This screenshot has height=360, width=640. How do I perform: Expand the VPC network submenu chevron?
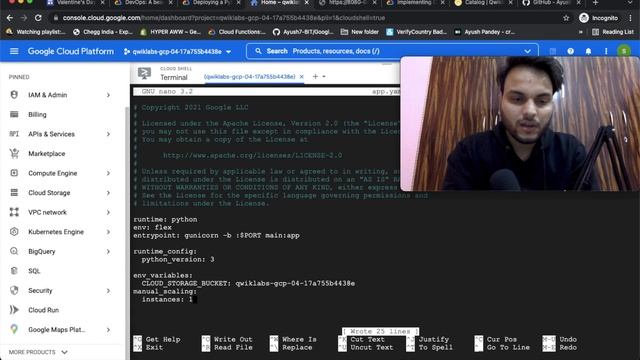[x=108, y=212]
